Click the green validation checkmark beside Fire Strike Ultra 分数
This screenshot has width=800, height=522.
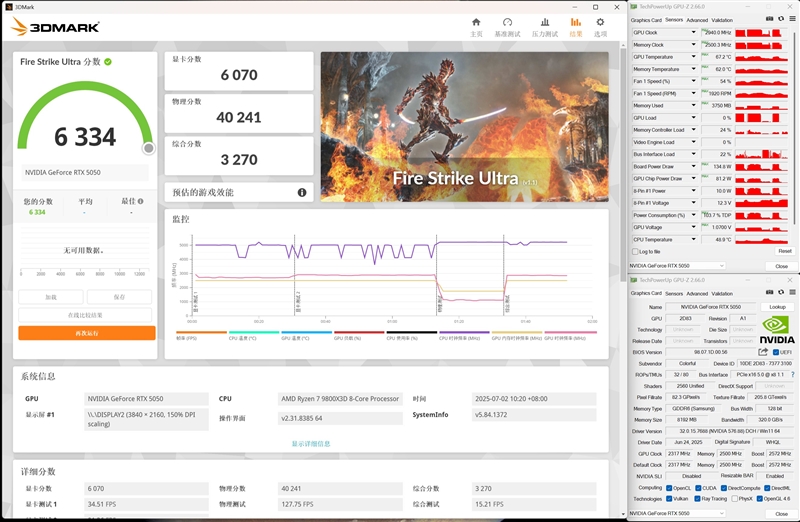[108, 62]
